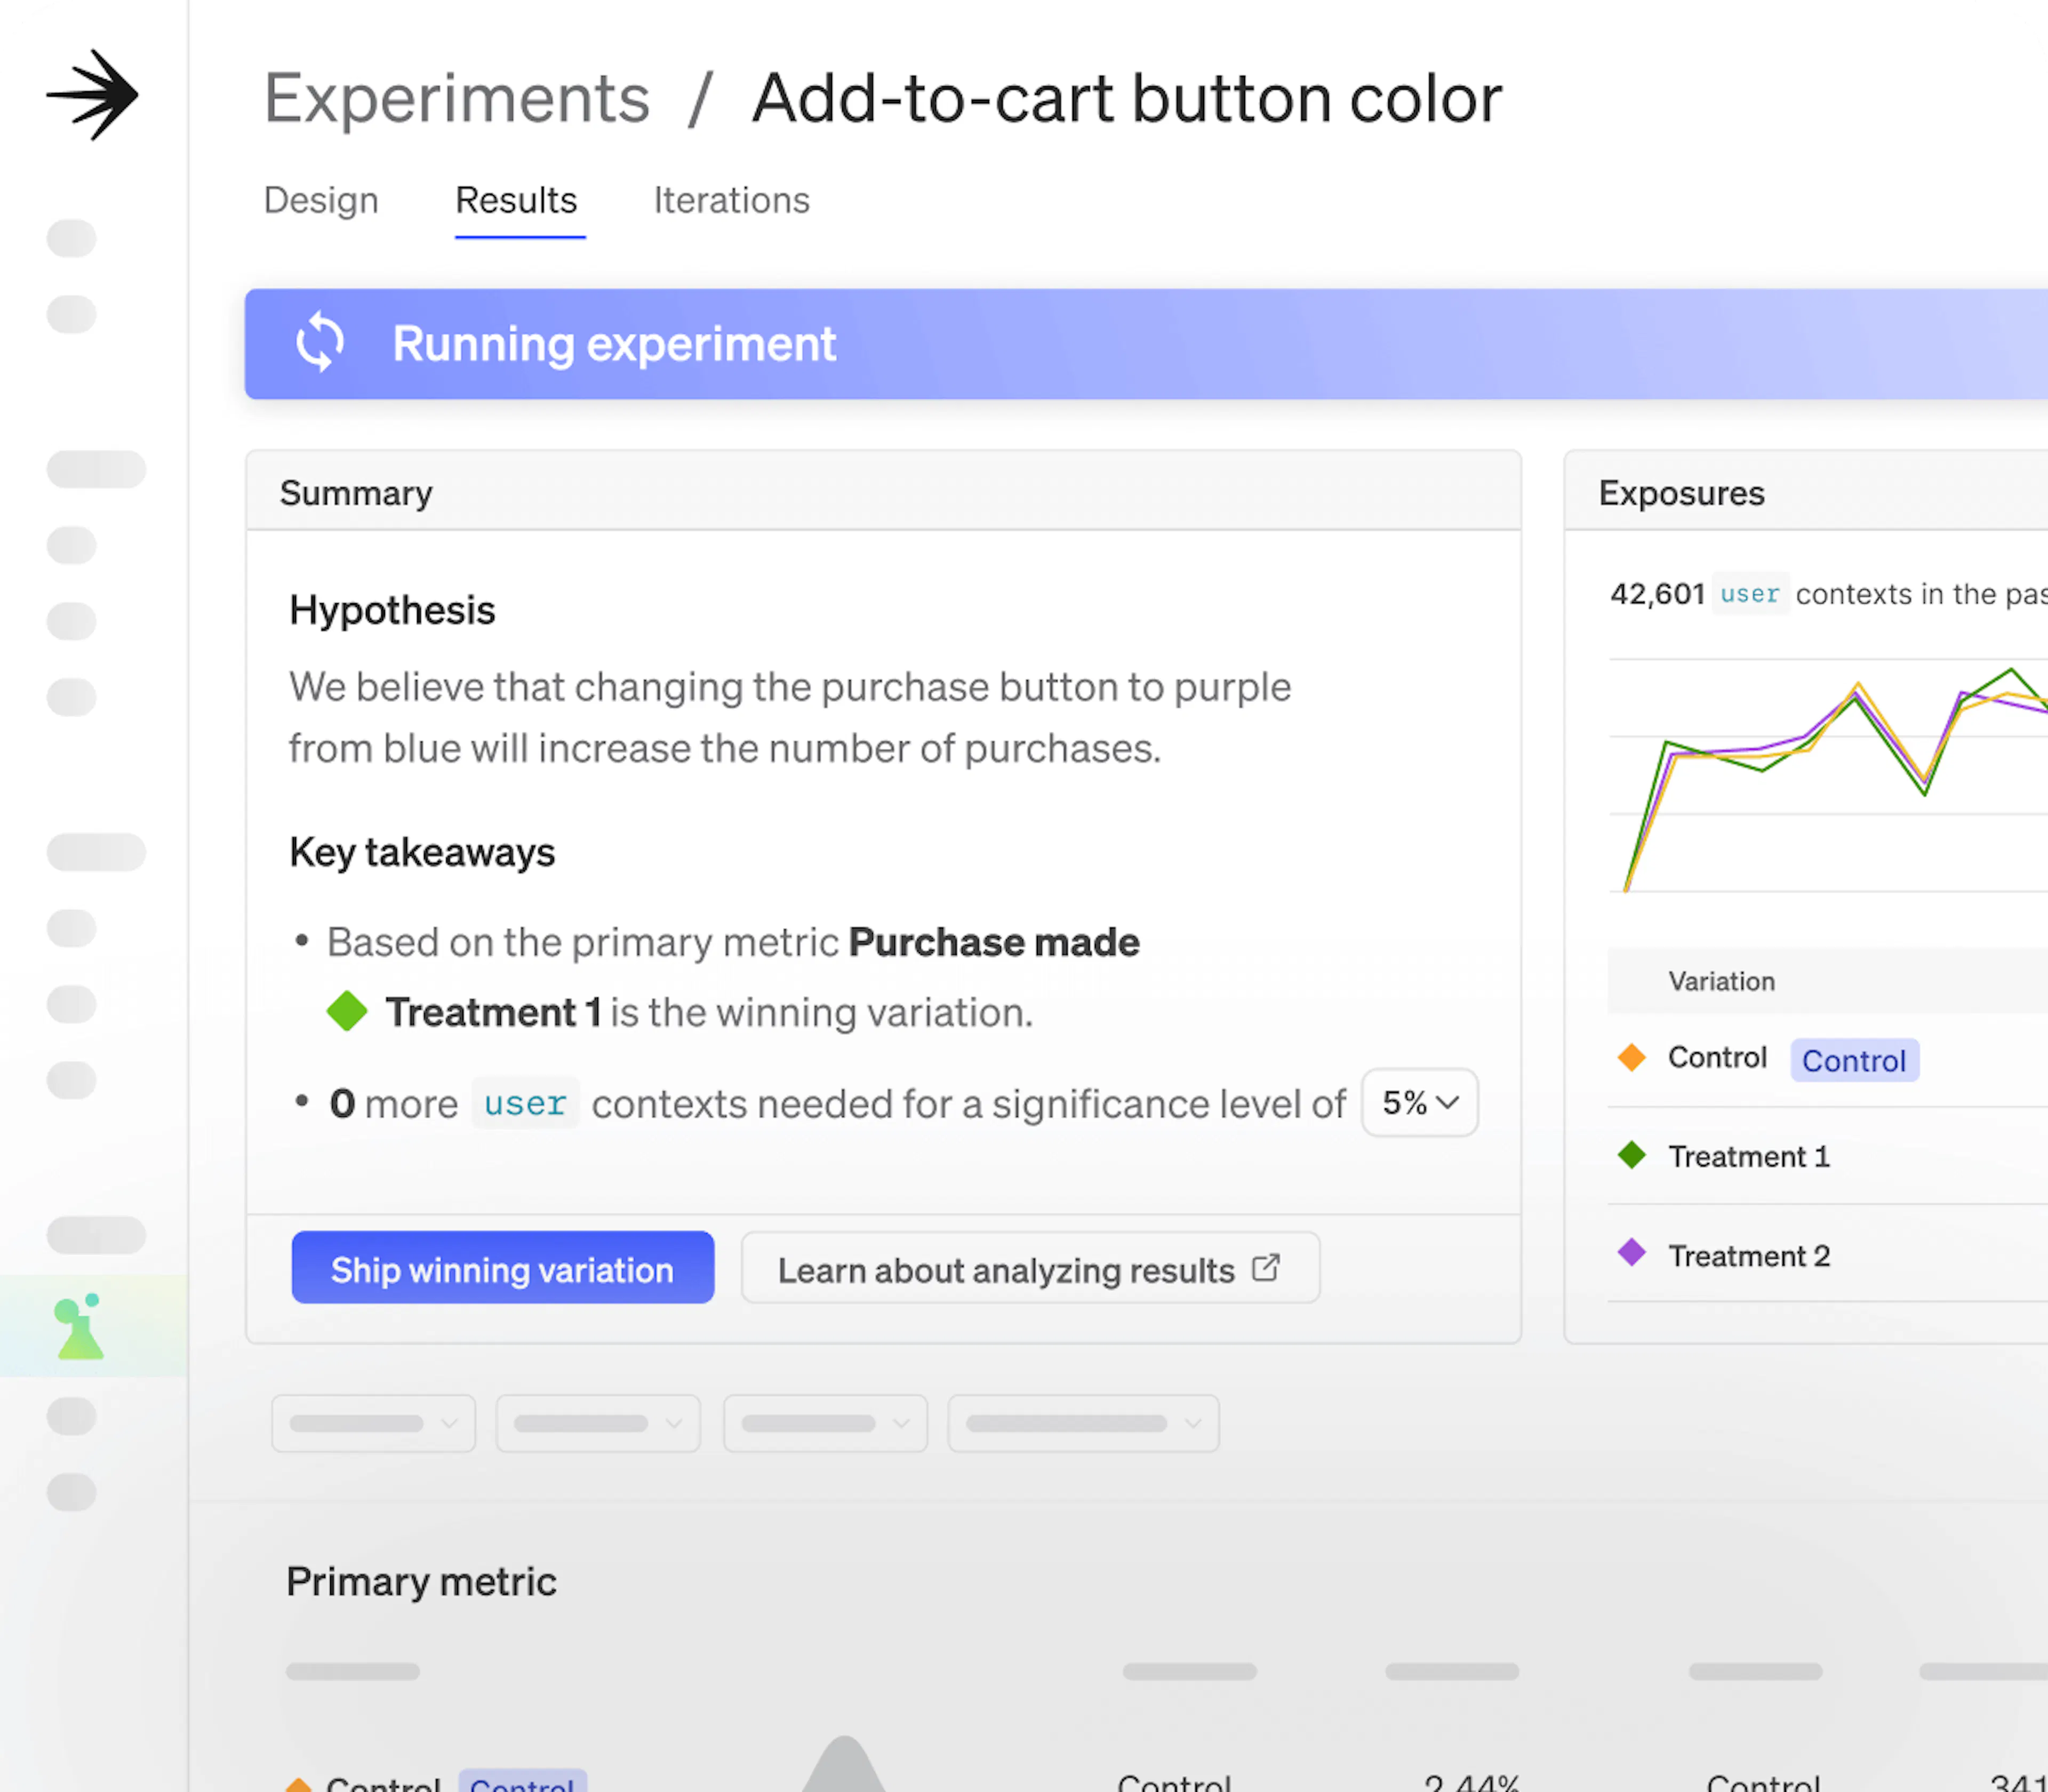The height and width of the screenshot is (1792, 2048).
Task: Click the LaunchDarkly arrow logo
Action: point(93,96)
